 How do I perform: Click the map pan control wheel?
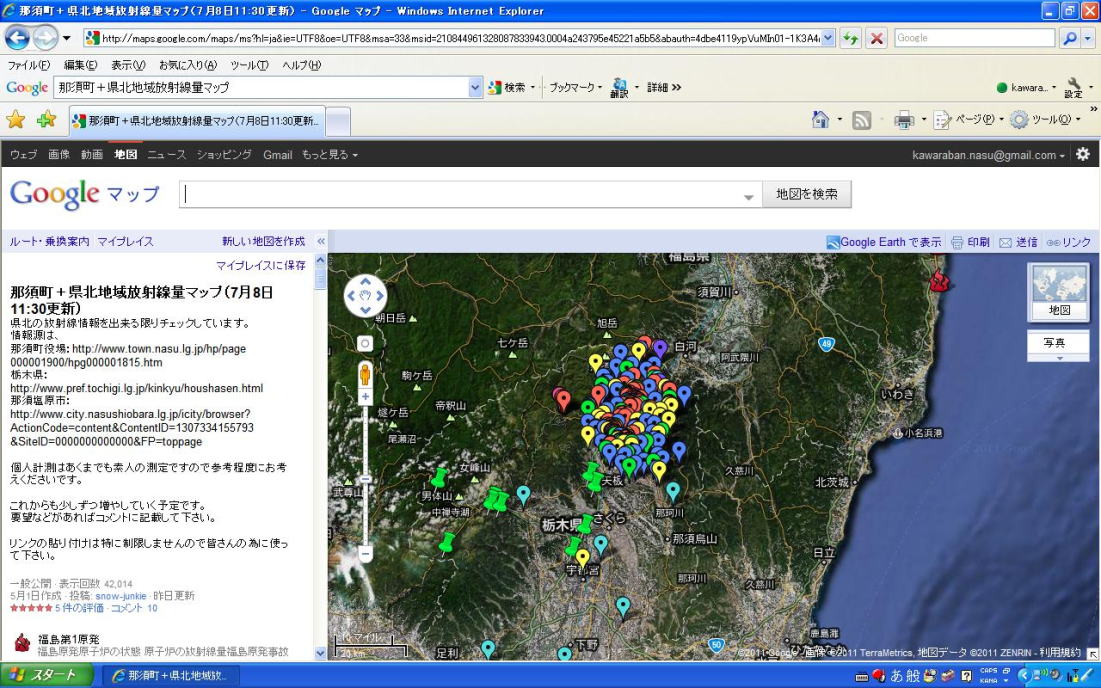(x=365, y=296)
